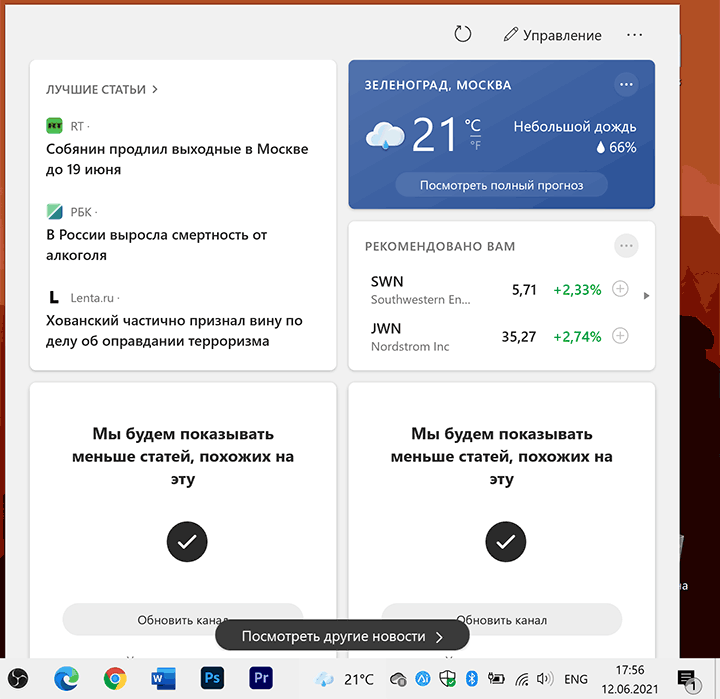This screenshot has width=720, height=699.
Task: Click checkmark circle in right feedback card
Action: coord(506,541)
